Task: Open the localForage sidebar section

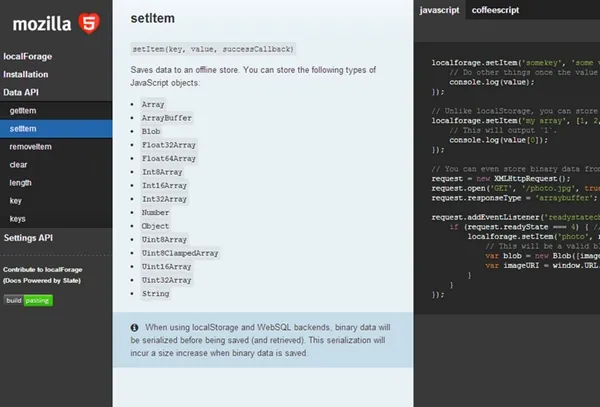Action: tap(27, 57)
